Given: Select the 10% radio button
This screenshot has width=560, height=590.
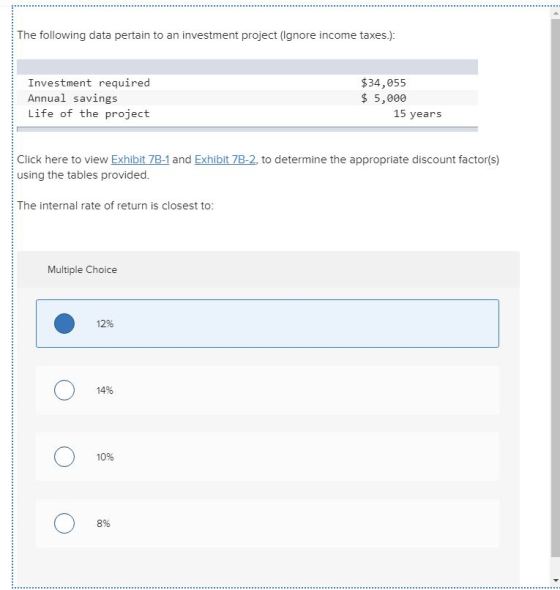Looking at the screenshot, I should (64, 457).
